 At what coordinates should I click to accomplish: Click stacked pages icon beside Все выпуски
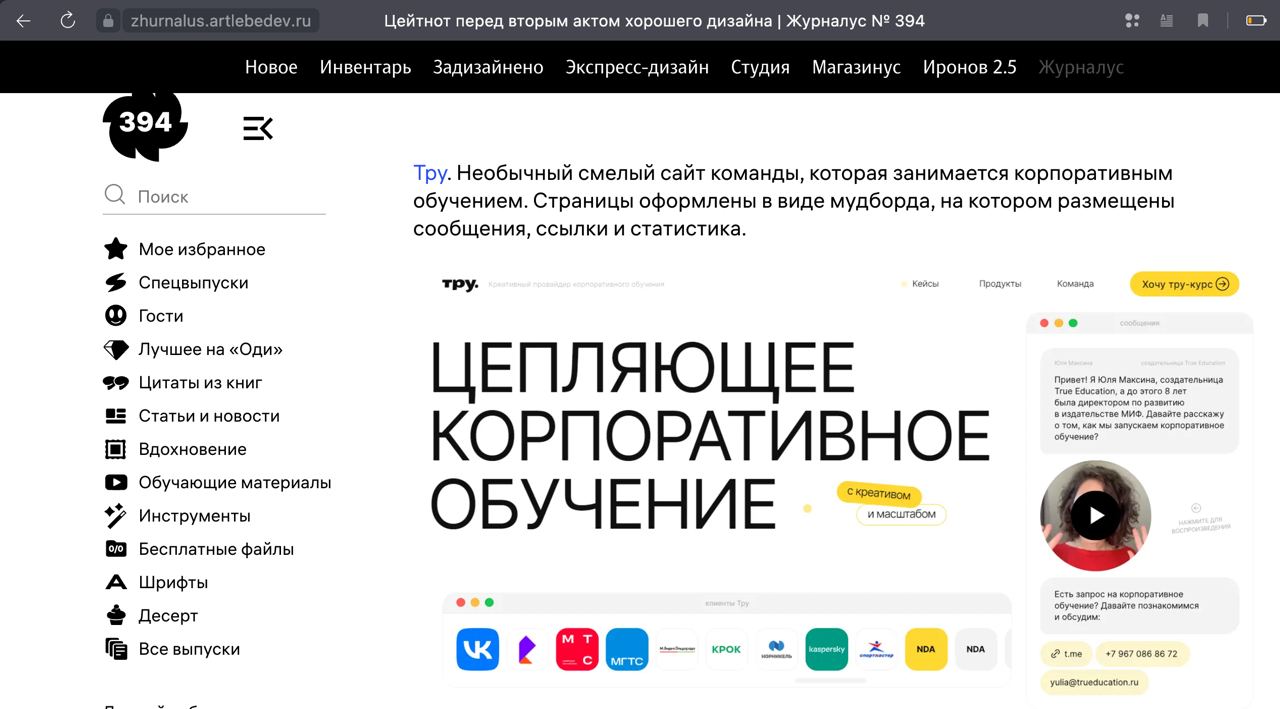coord(116,648)
